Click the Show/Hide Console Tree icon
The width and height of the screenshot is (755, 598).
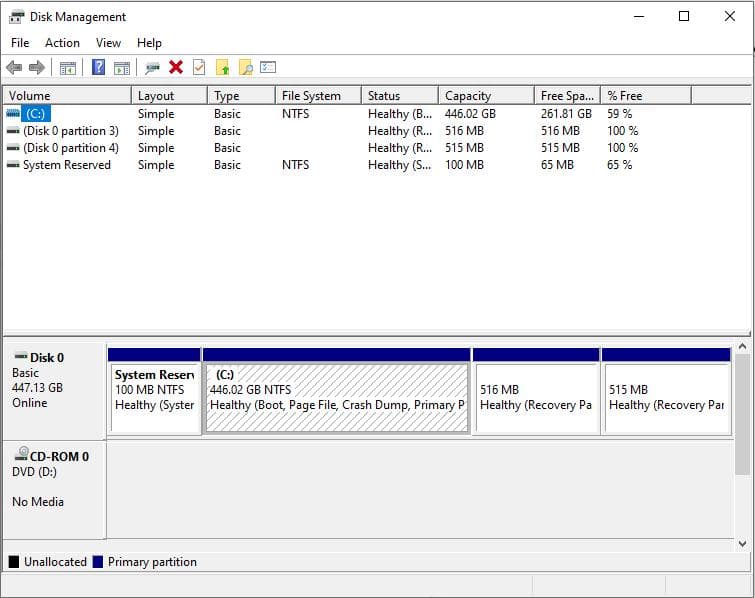(x=68, y=67)
